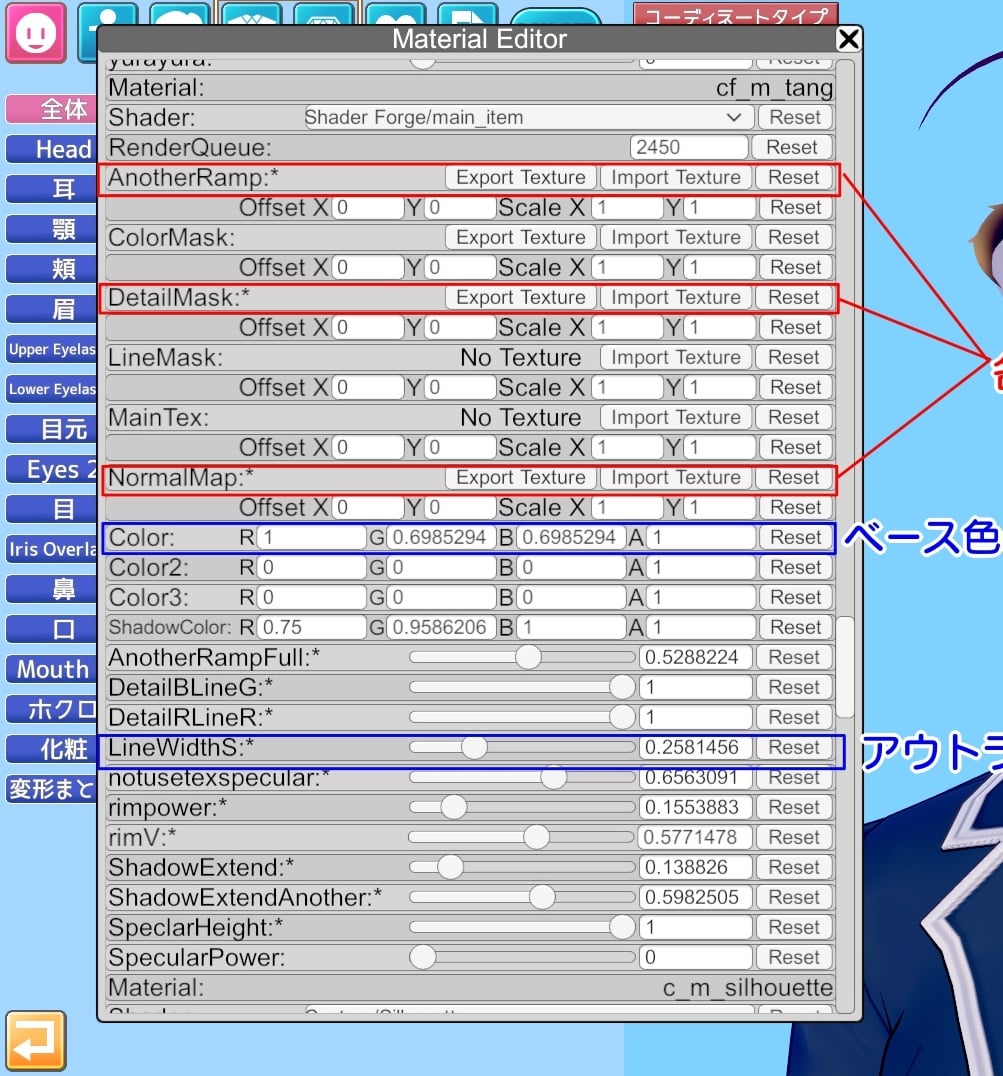Edit the AnotherRamp Offset X field

[x=368, y=208]
